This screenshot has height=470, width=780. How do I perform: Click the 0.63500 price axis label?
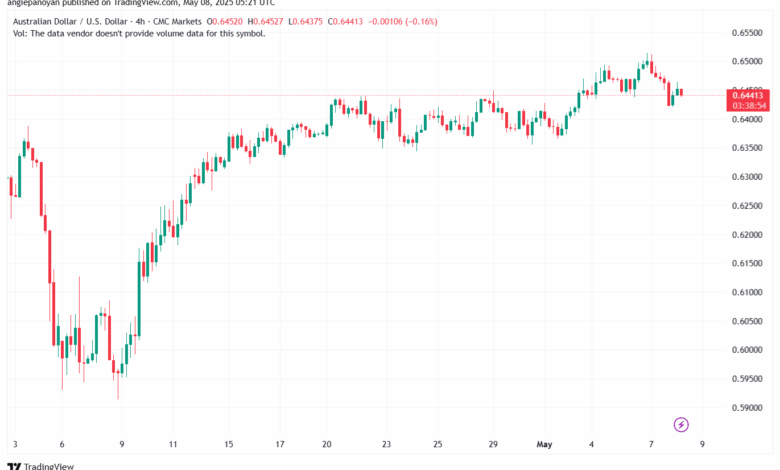click(x=747, y=148)
